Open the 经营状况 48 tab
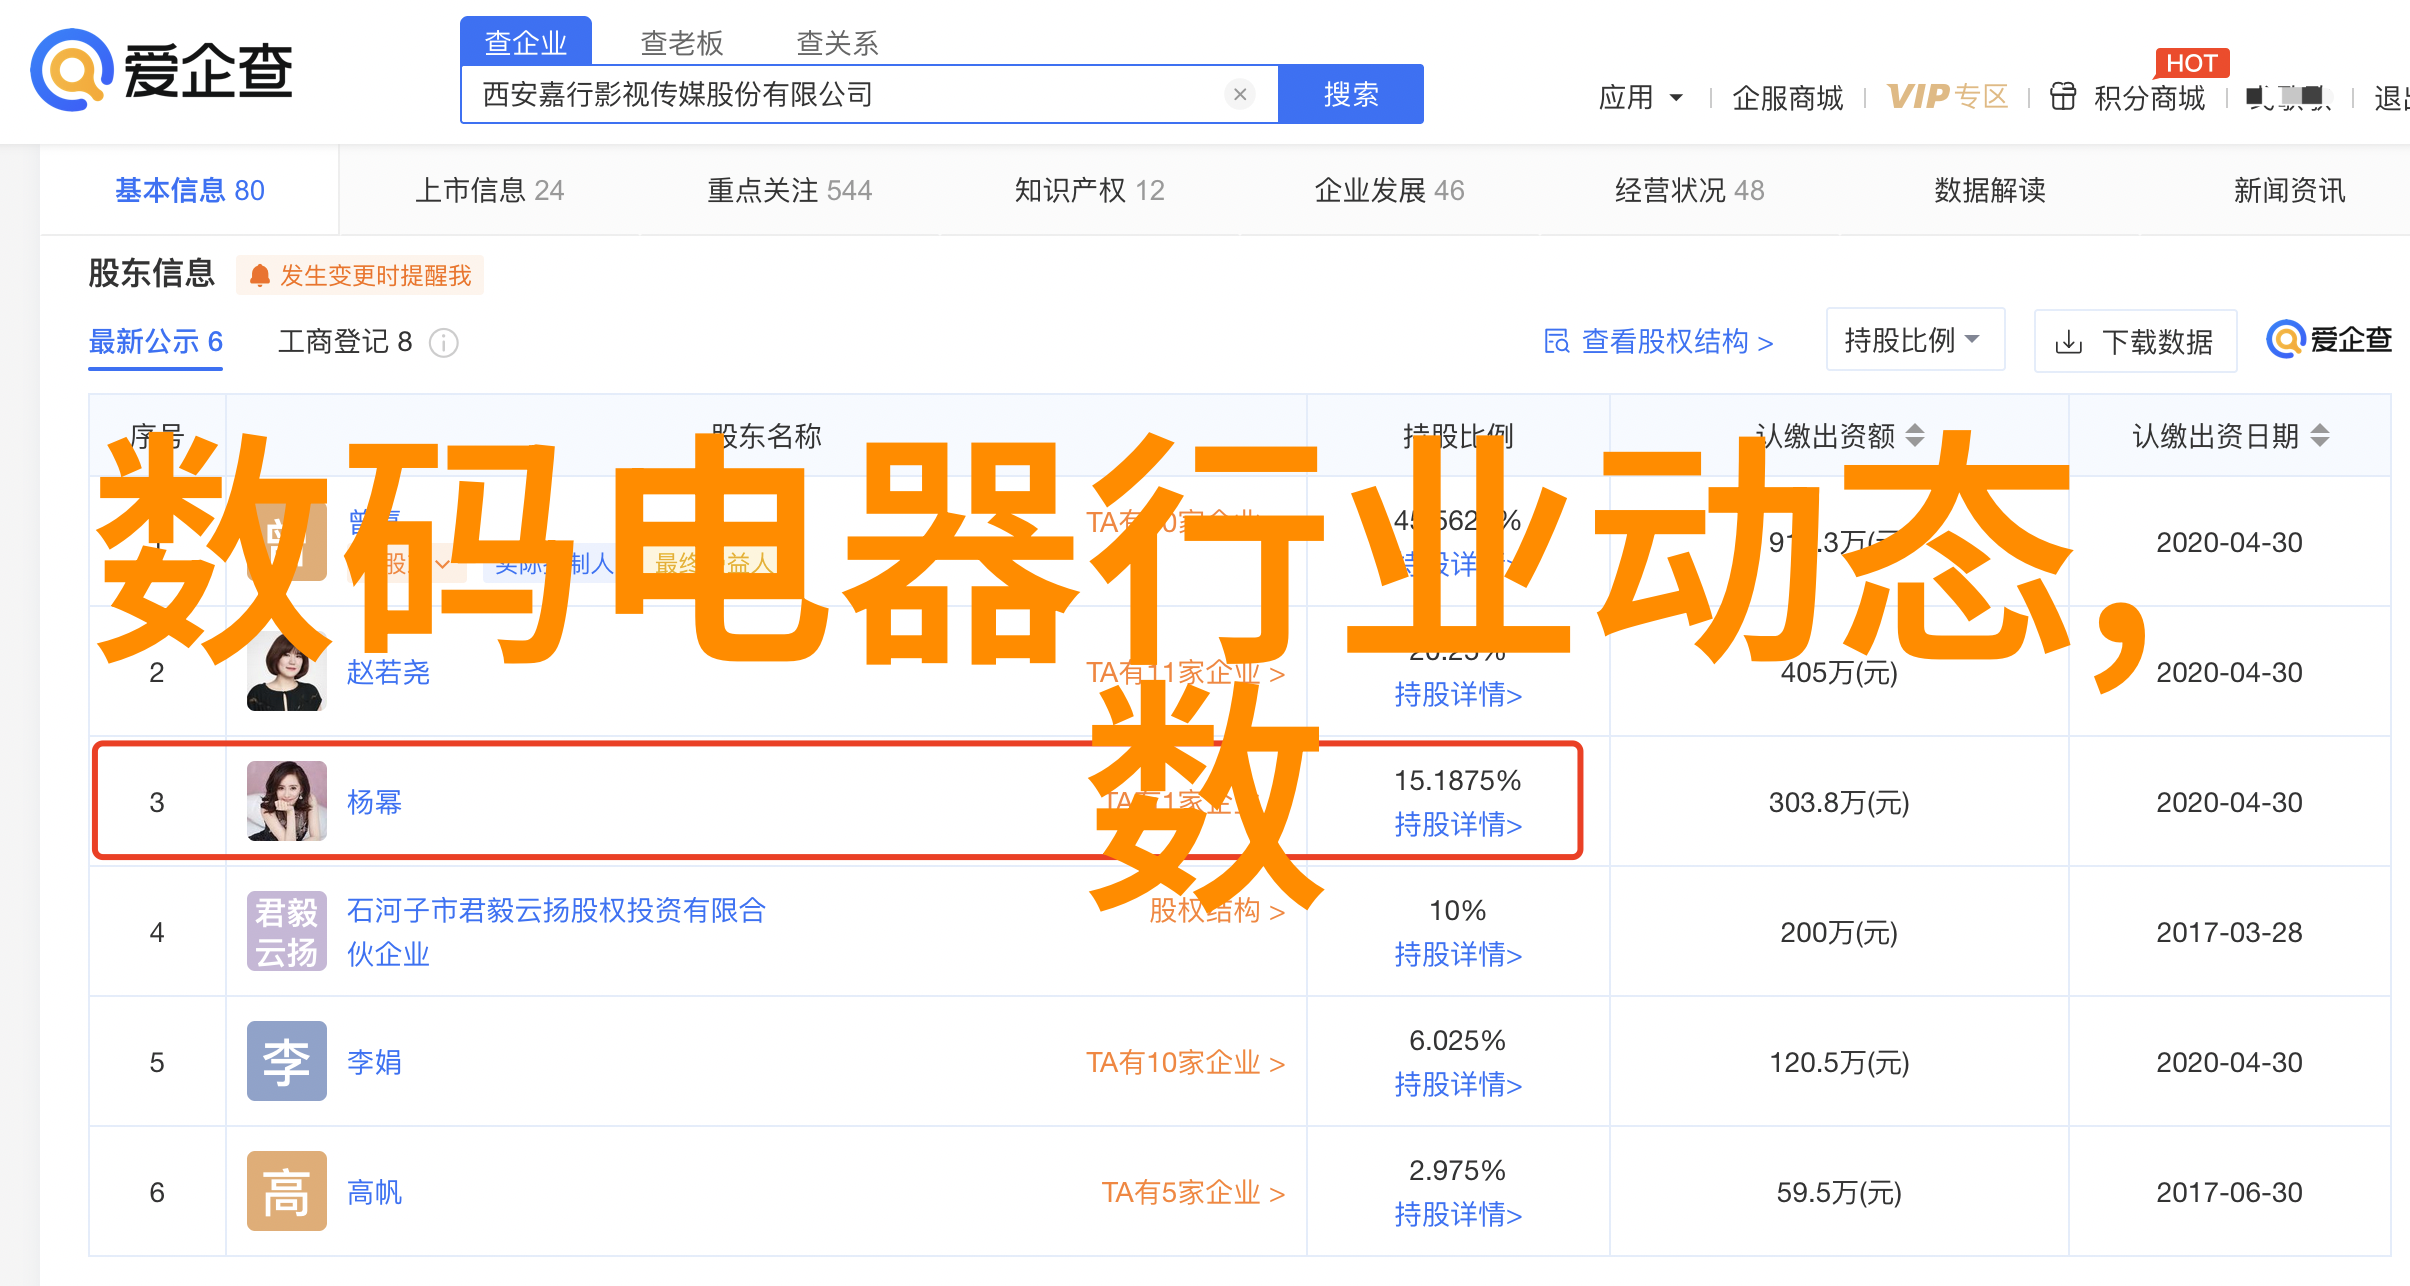The image size is (2410, 1286). 1690,190
